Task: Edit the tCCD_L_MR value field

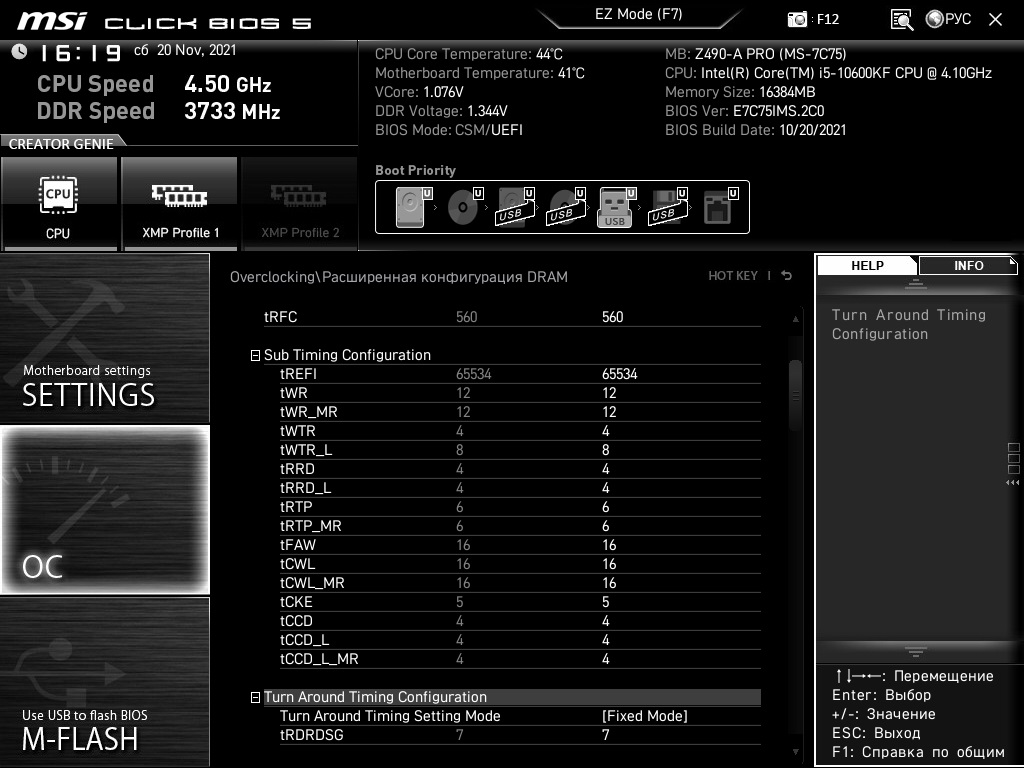Action: click(x=606, y=659)
